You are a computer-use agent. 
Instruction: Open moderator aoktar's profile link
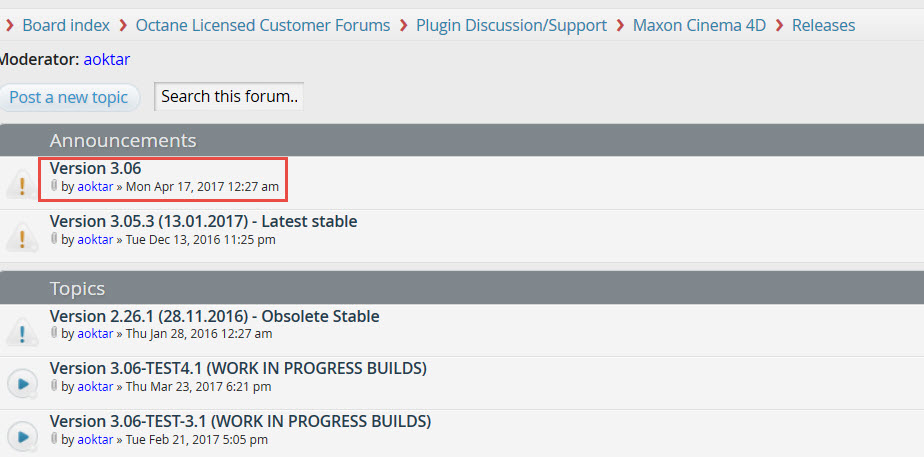point(106,60)
